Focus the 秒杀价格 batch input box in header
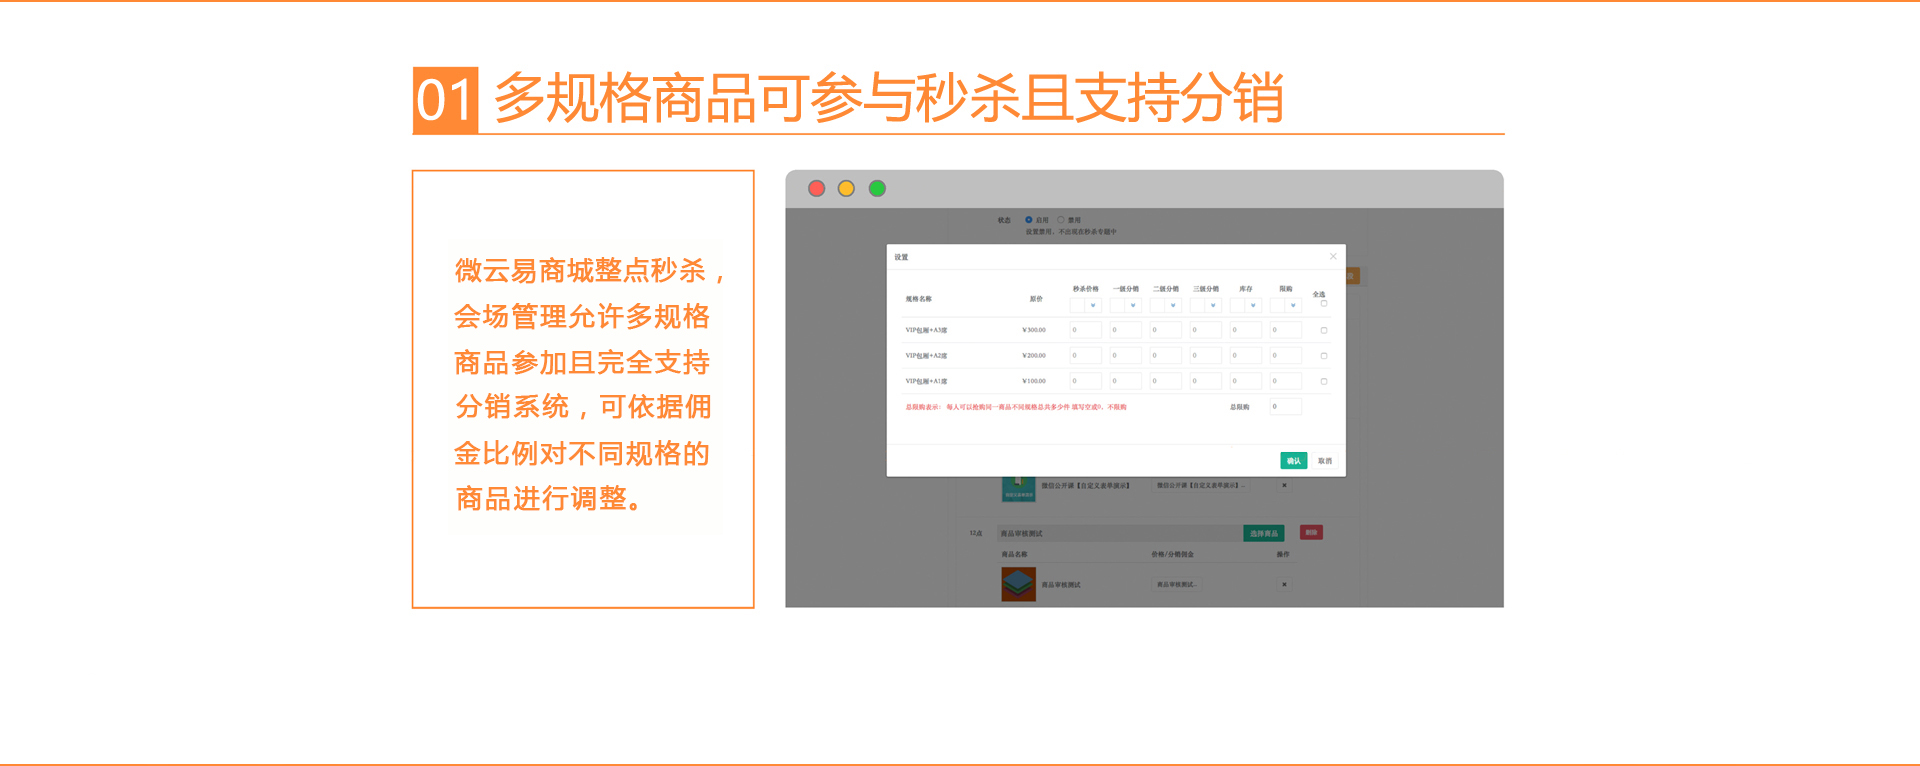The height and width of the screenshot is (766, 1920). click(1077, 305)
